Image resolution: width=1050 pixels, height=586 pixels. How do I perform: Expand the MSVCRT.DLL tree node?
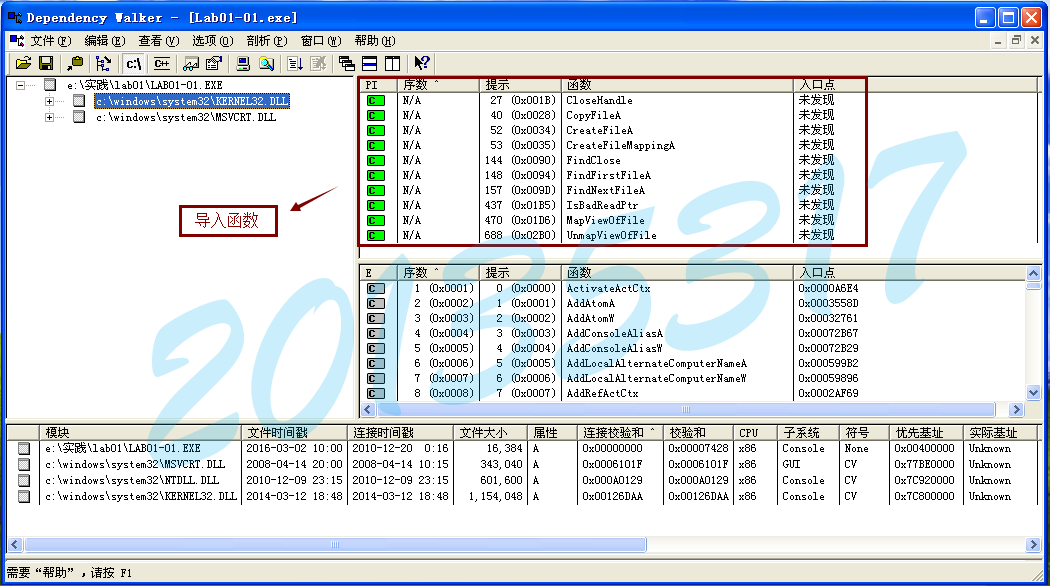pos(49,117)
